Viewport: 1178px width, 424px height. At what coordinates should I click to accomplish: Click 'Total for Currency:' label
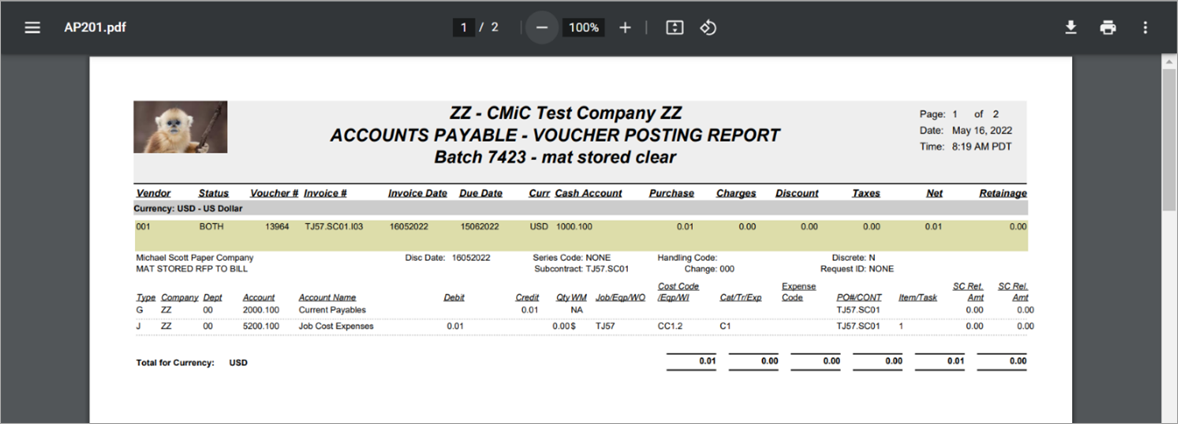tap(175, 362)
